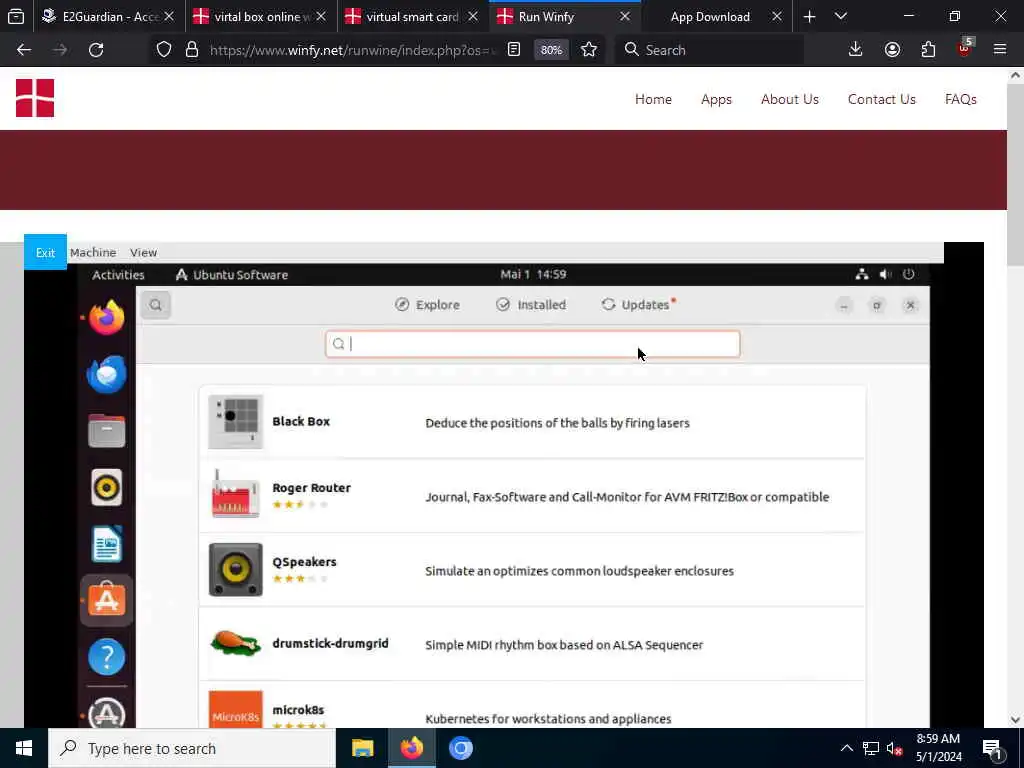Open the View menu

tap(143, 252)
